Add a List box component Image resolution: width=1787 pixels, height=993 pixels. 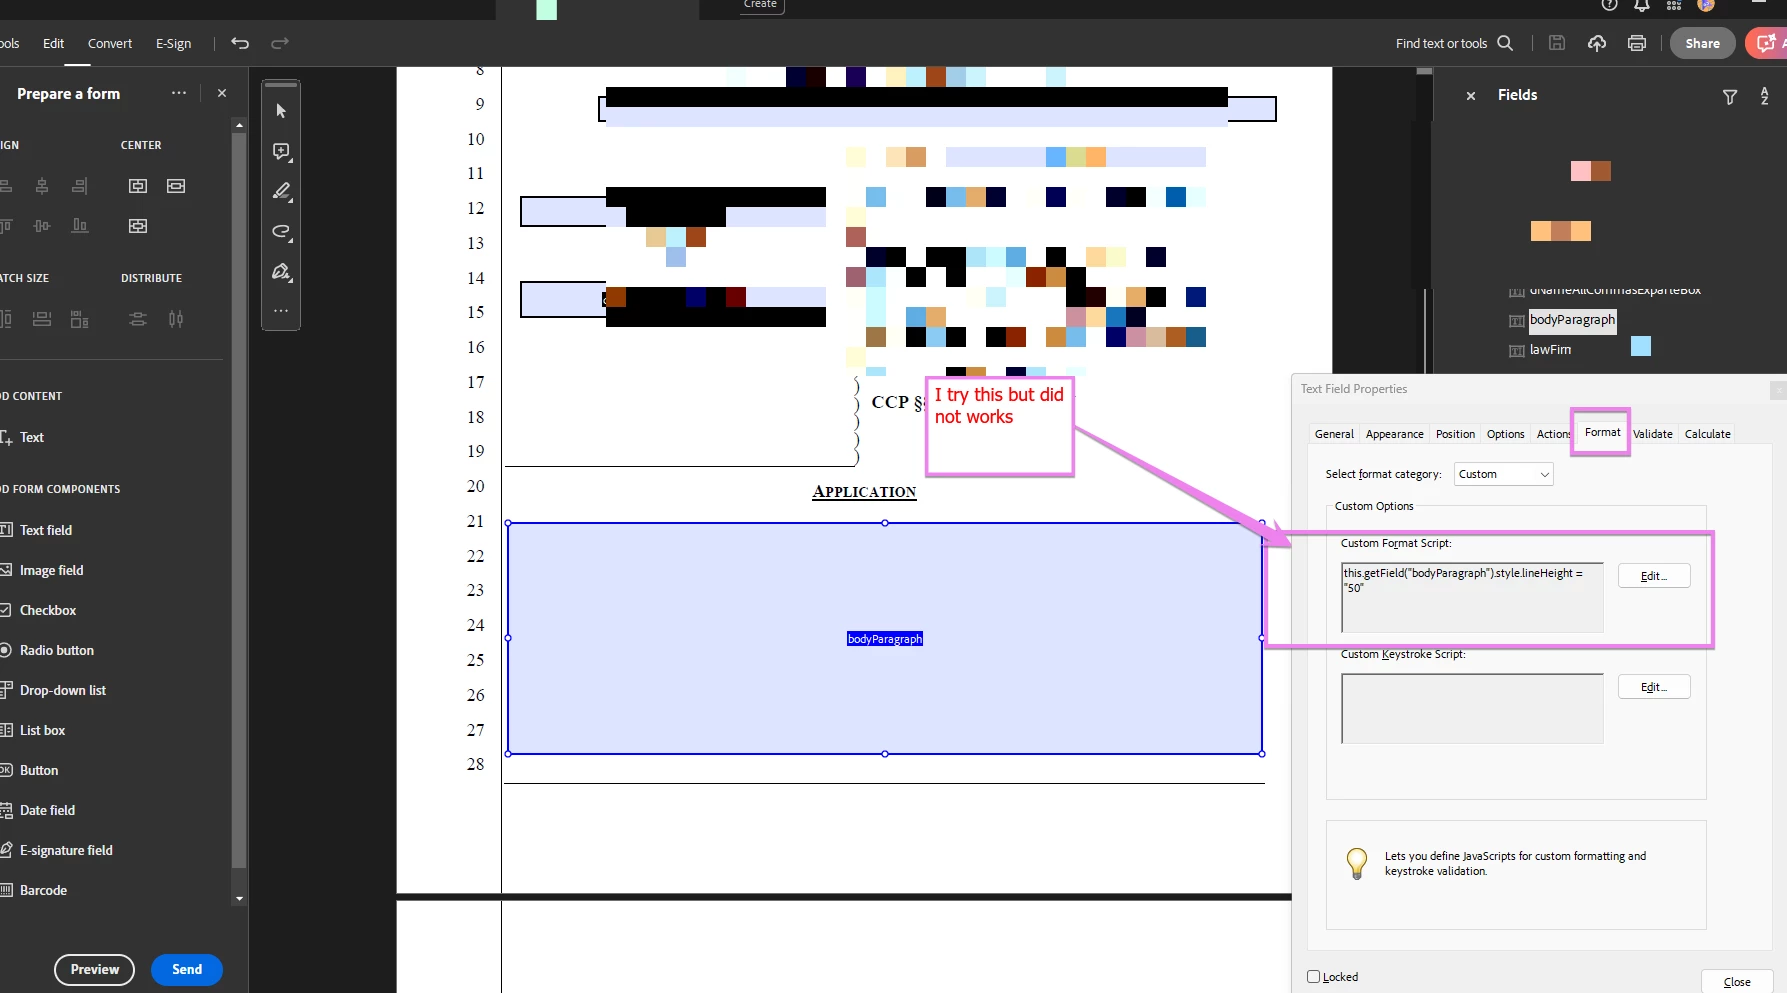click(33, 730)
